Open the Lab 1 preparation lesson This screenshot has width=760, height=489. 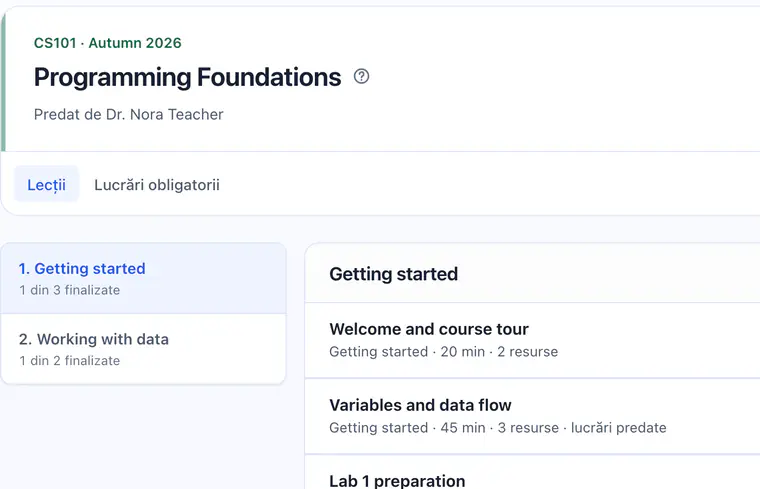[x=532, y=473]
